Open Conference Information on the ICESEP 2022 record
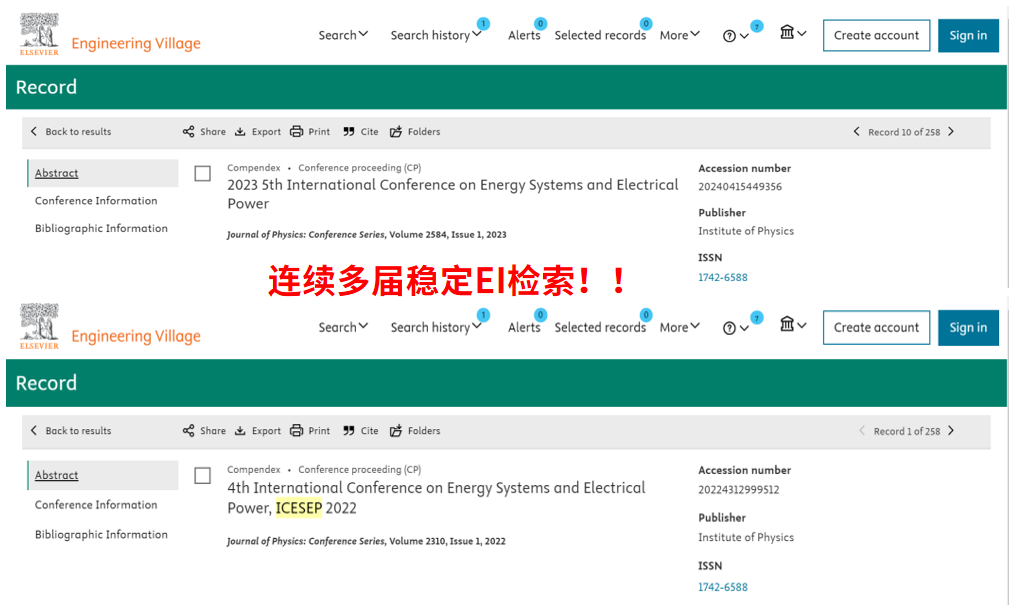The width and height of the screenshot is (1009, 614). [x=96, y=505]
